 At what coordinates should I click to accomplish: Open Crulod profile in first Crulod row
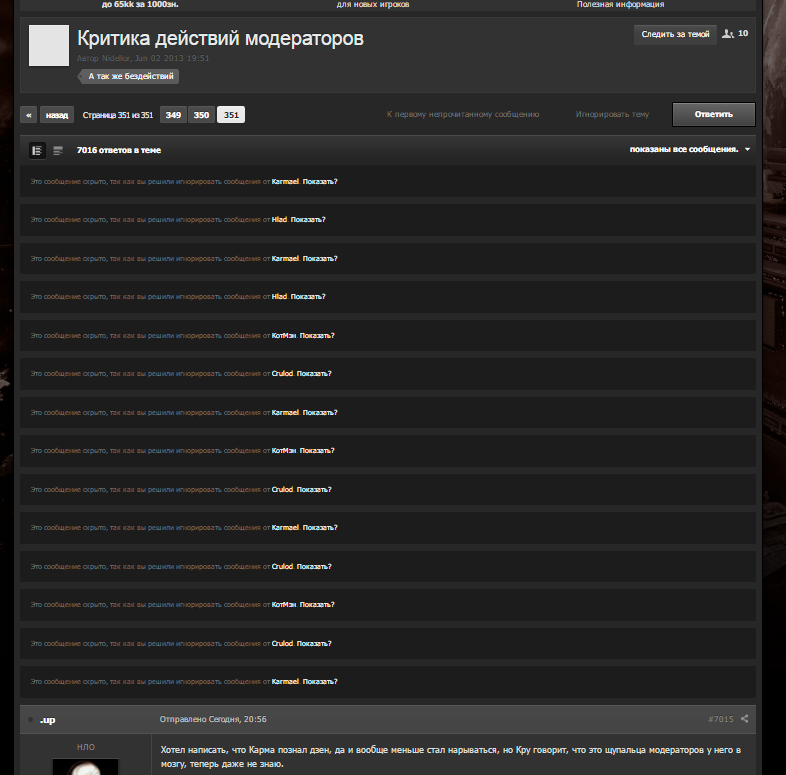click(282, 373)
